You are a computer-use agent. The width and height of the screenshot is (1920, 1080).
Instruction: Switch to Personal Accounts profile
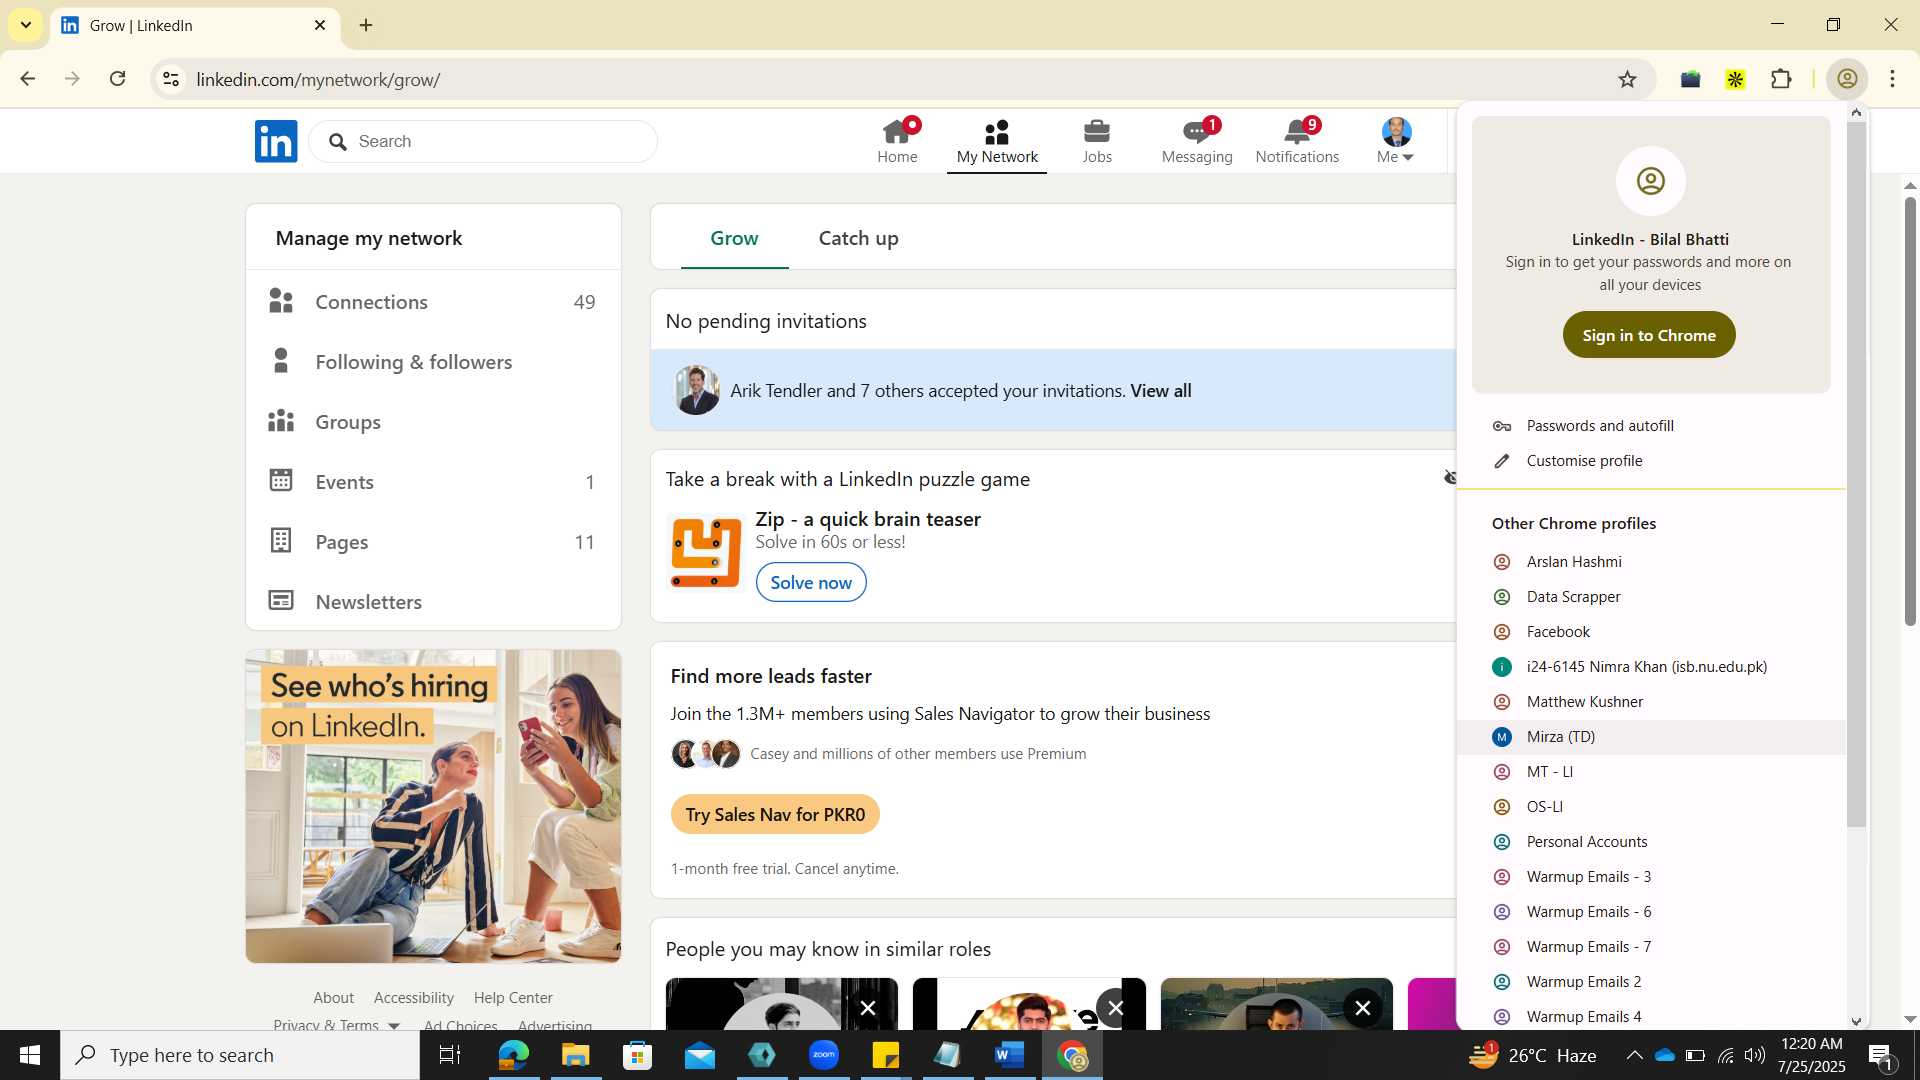pos(1650,842)
